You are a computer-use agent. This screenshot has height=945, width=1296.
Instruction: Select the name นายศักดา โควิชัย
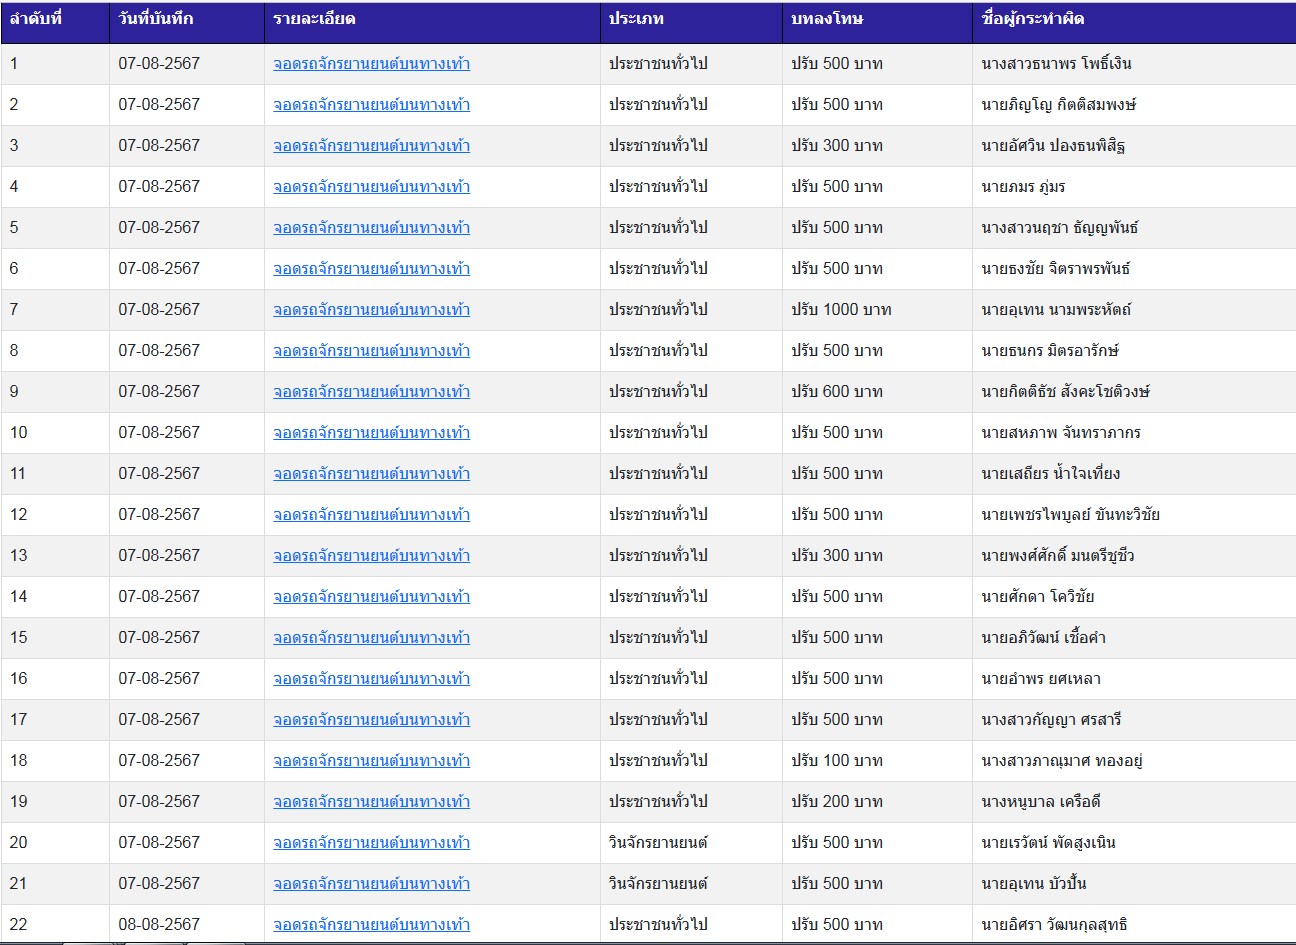1038,597
